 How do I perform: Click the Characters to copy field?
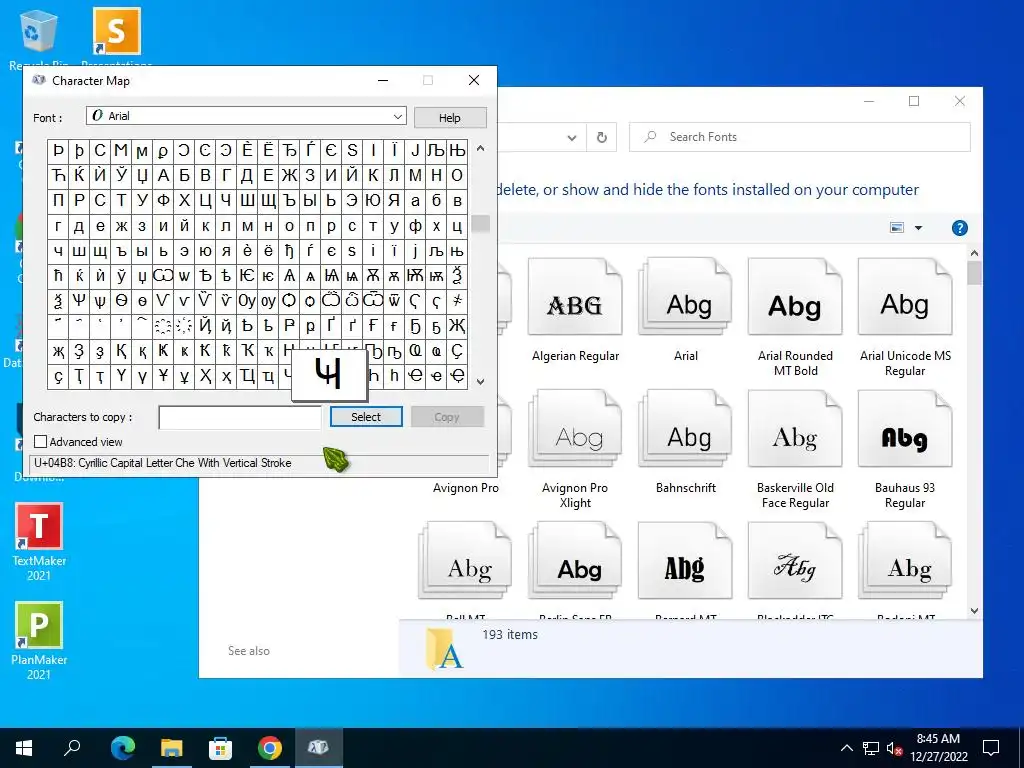point(240,417)
